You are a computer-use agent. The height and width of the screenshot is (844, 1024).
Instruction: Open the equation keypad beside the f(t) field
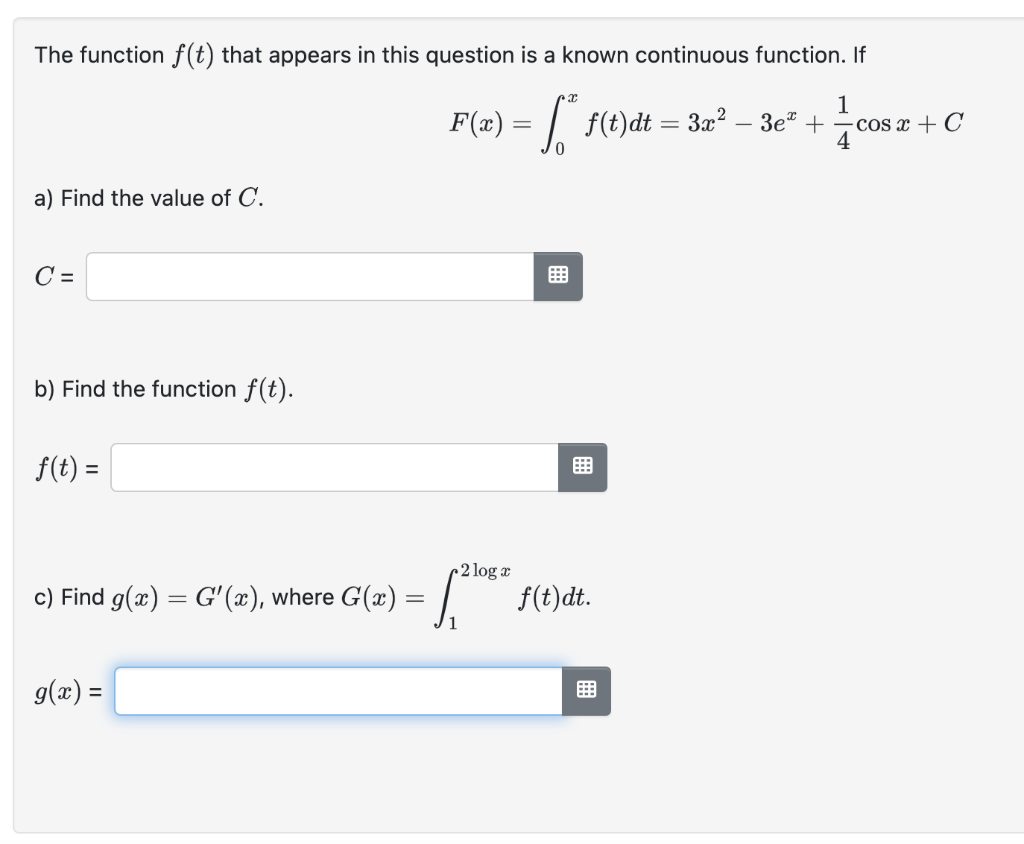(x=583, y=467)
